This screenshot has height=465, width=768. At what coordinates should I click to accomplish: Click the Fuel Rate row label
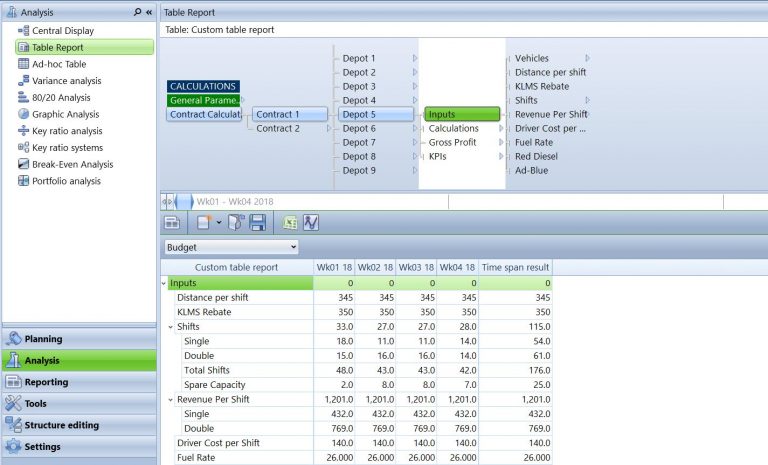pos(196,458)
